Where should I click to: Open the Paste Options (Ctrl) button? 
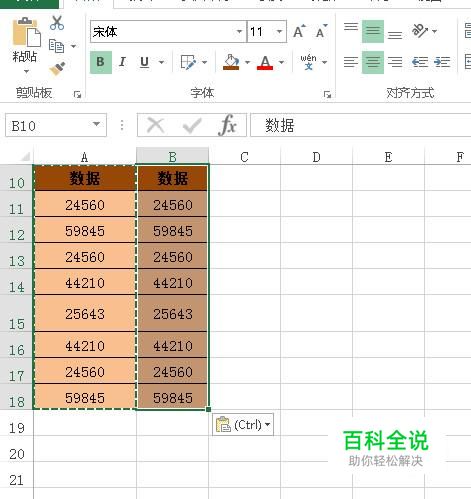(x=243, y=425)
